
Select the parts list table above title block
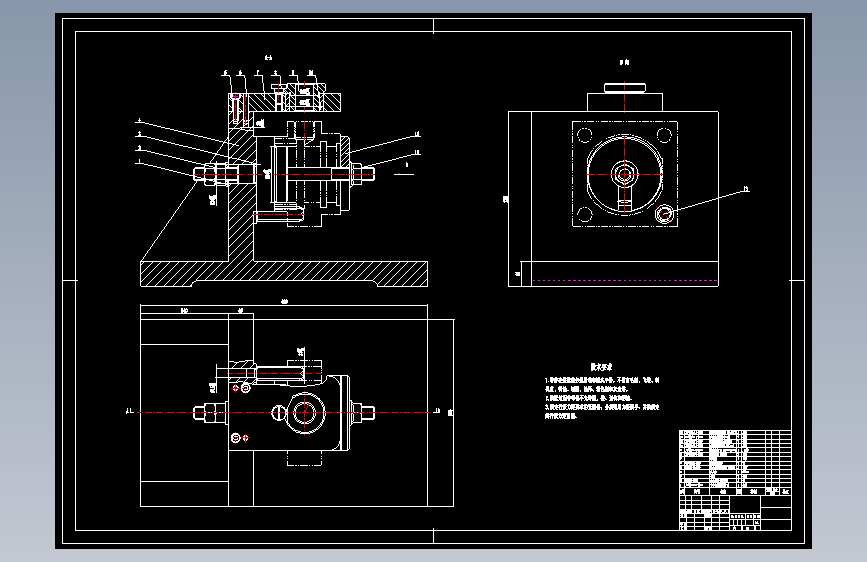[735, 462]
